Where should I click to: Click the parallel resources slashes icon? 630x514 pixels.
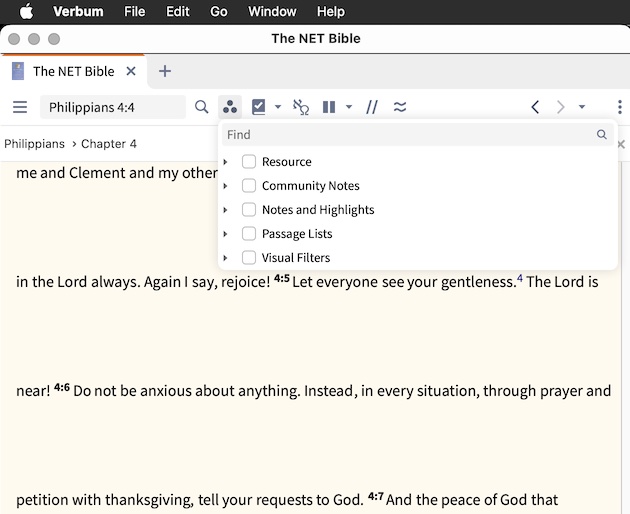point(372,107)
